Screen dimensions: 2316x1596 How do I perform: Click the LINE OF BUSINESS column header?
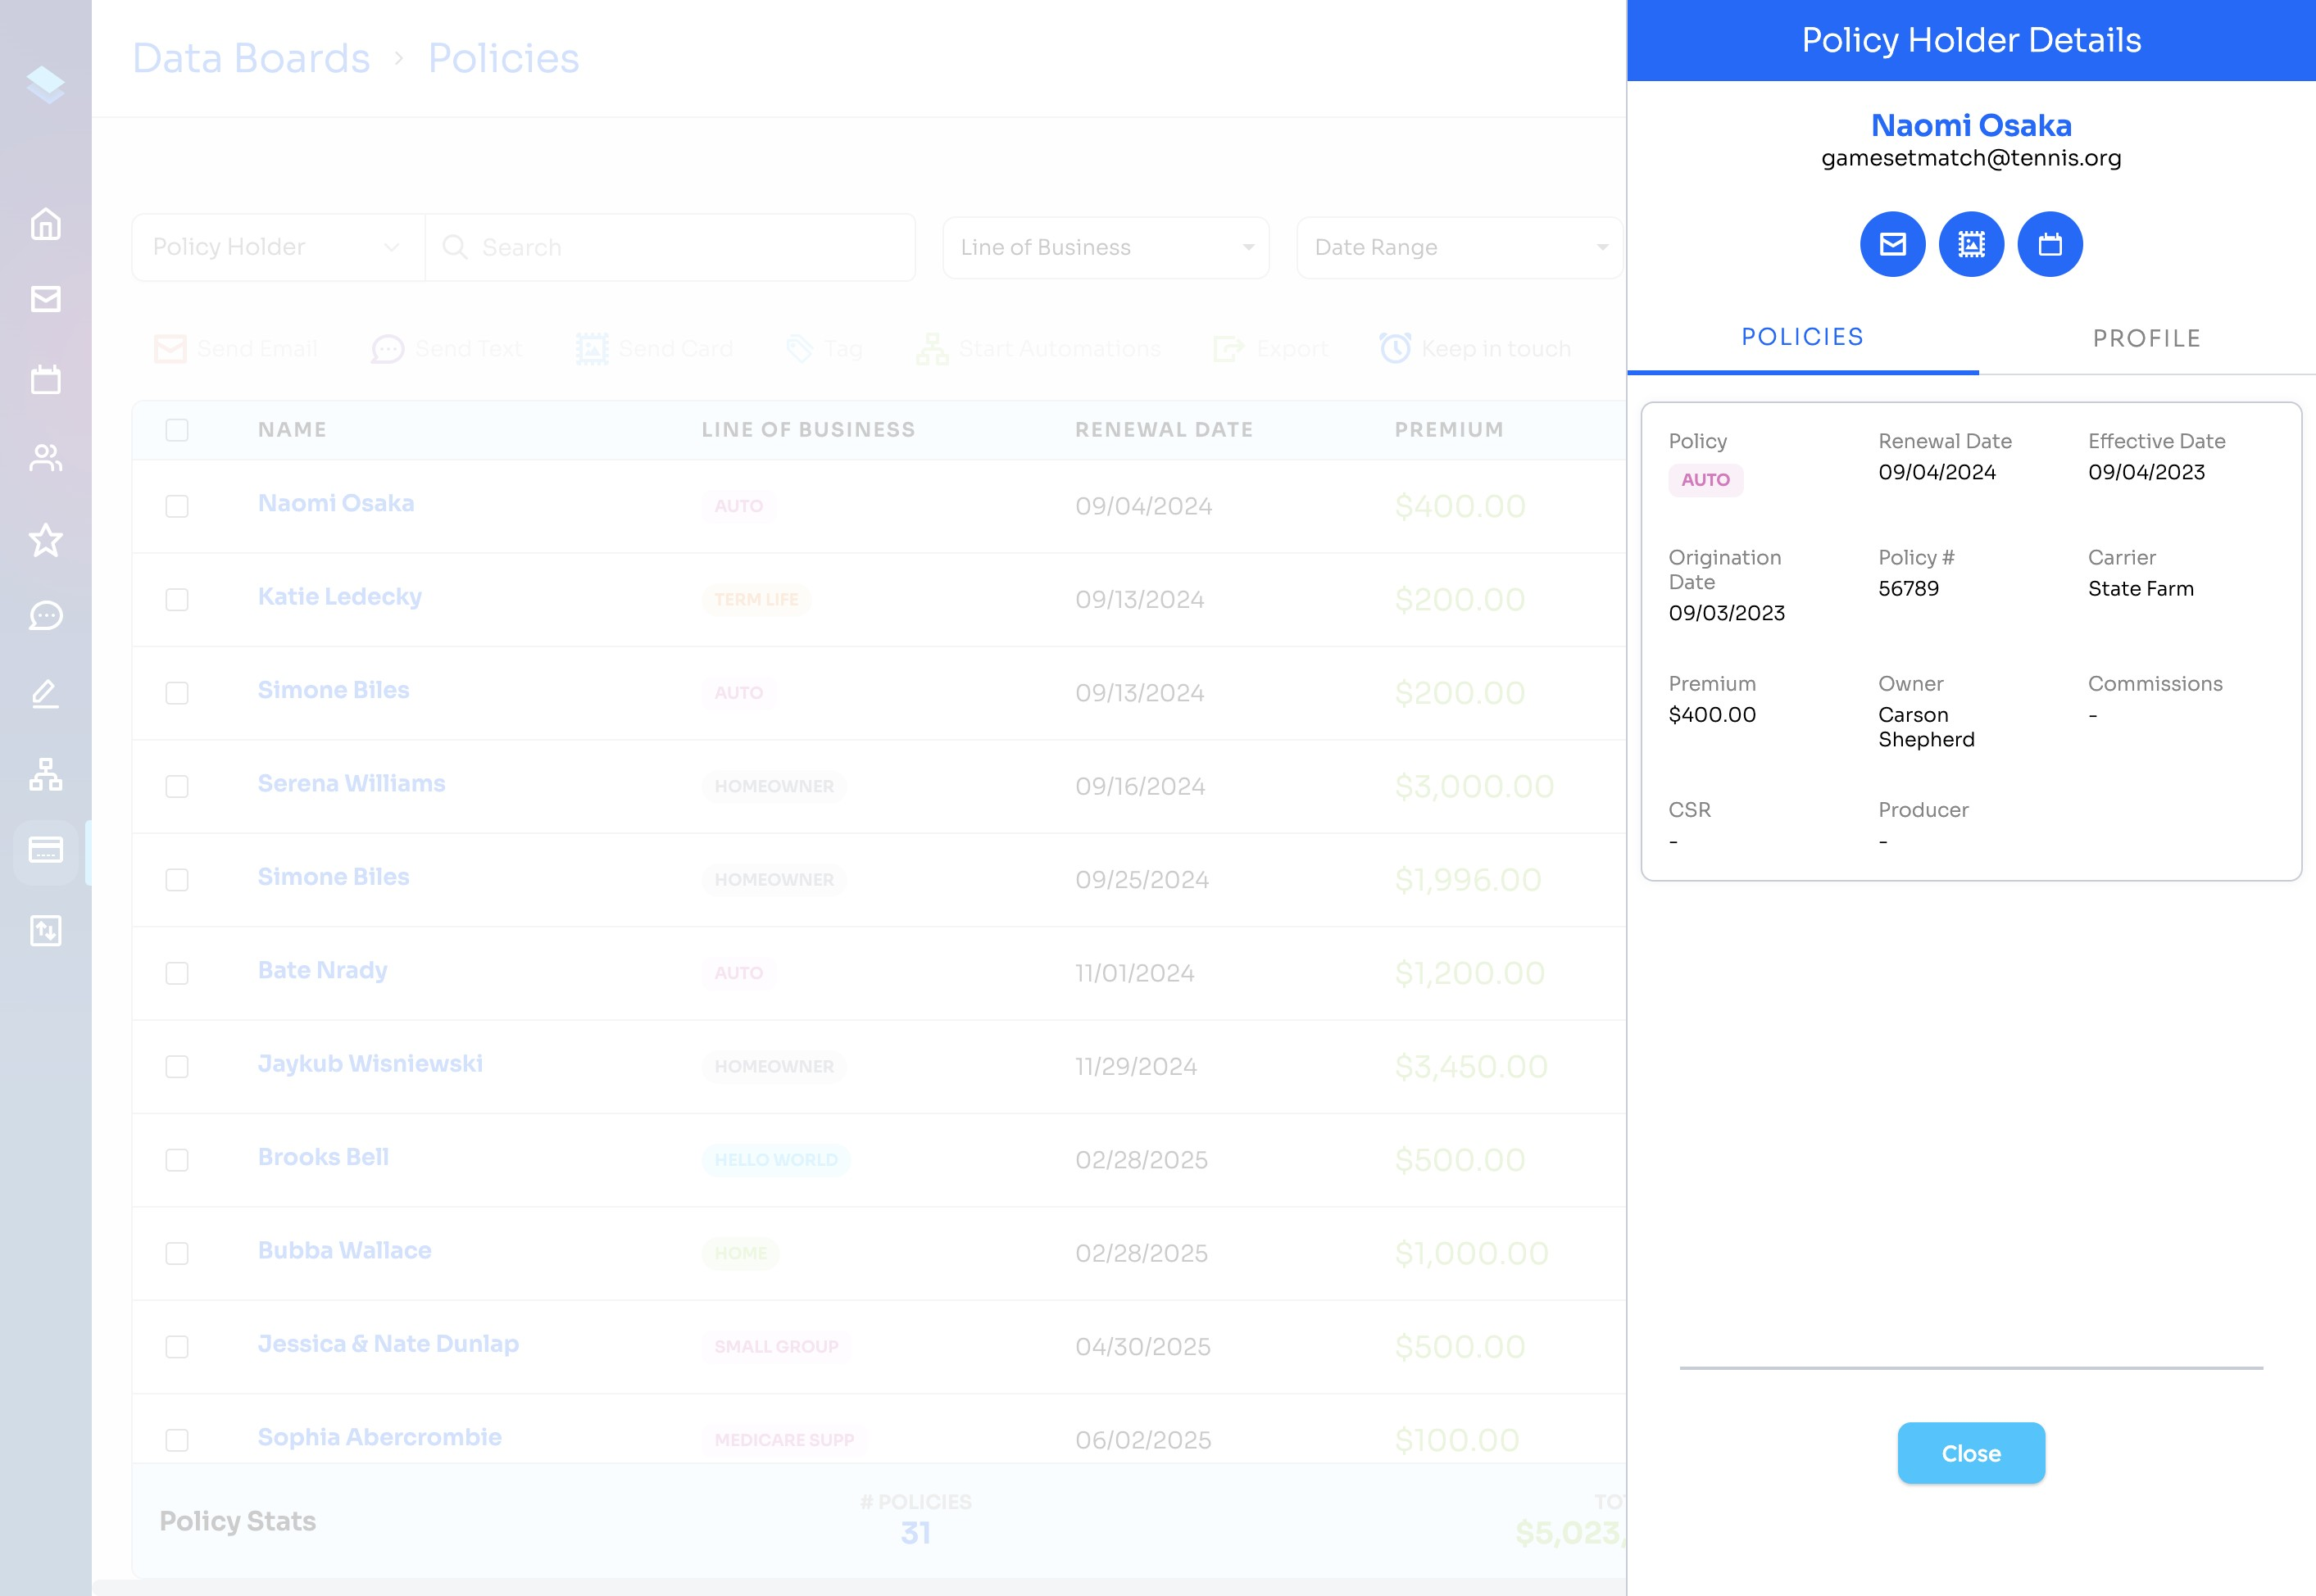click(x=808, y=430)
